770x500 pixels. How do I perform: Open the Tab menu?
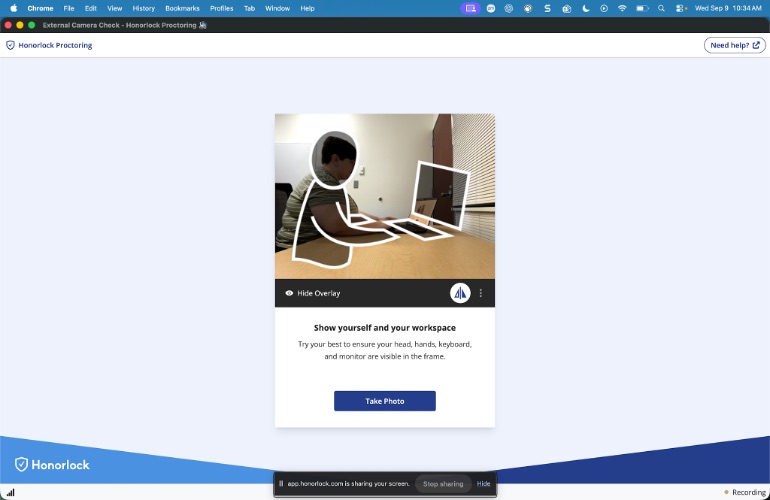pos(249,8)
